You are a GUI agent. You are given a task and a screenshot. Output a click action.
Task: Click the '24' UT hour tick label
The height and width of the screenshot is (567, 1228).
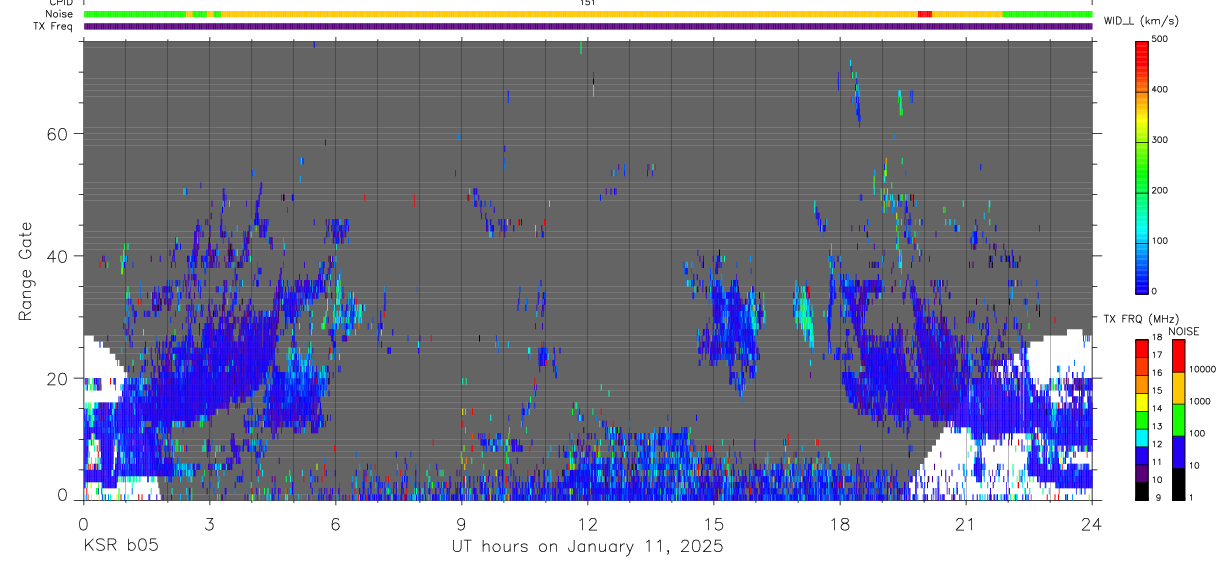pos(1092,523)
